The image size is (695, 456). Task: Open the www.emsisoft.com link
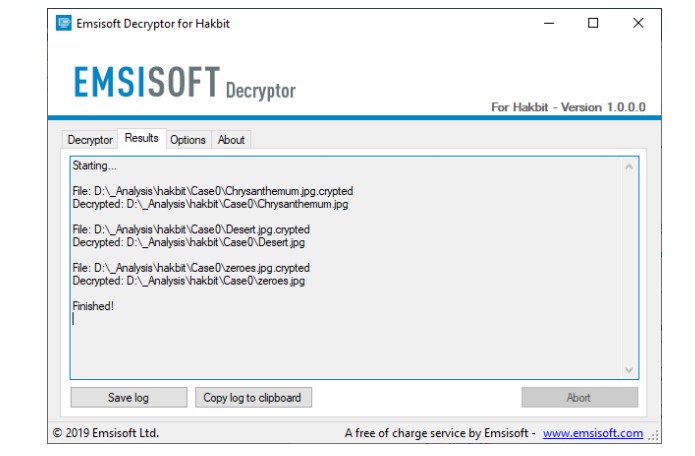(x=593, y=433)
